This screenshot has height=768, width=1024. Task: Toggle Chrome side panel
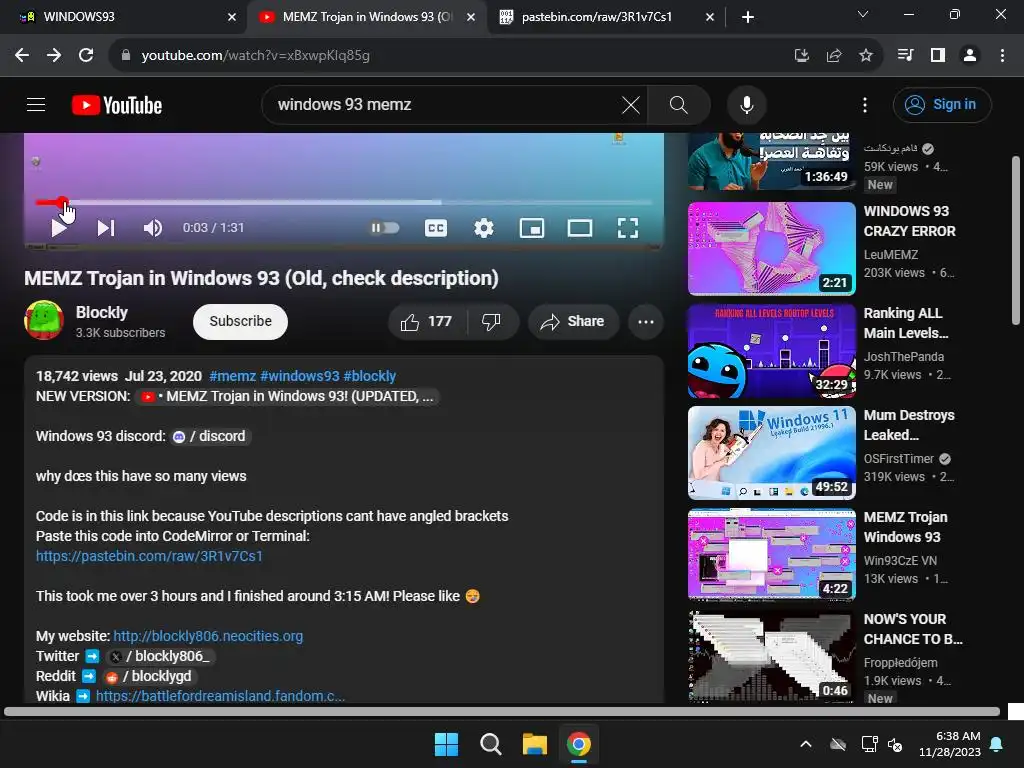pos(938,56)
